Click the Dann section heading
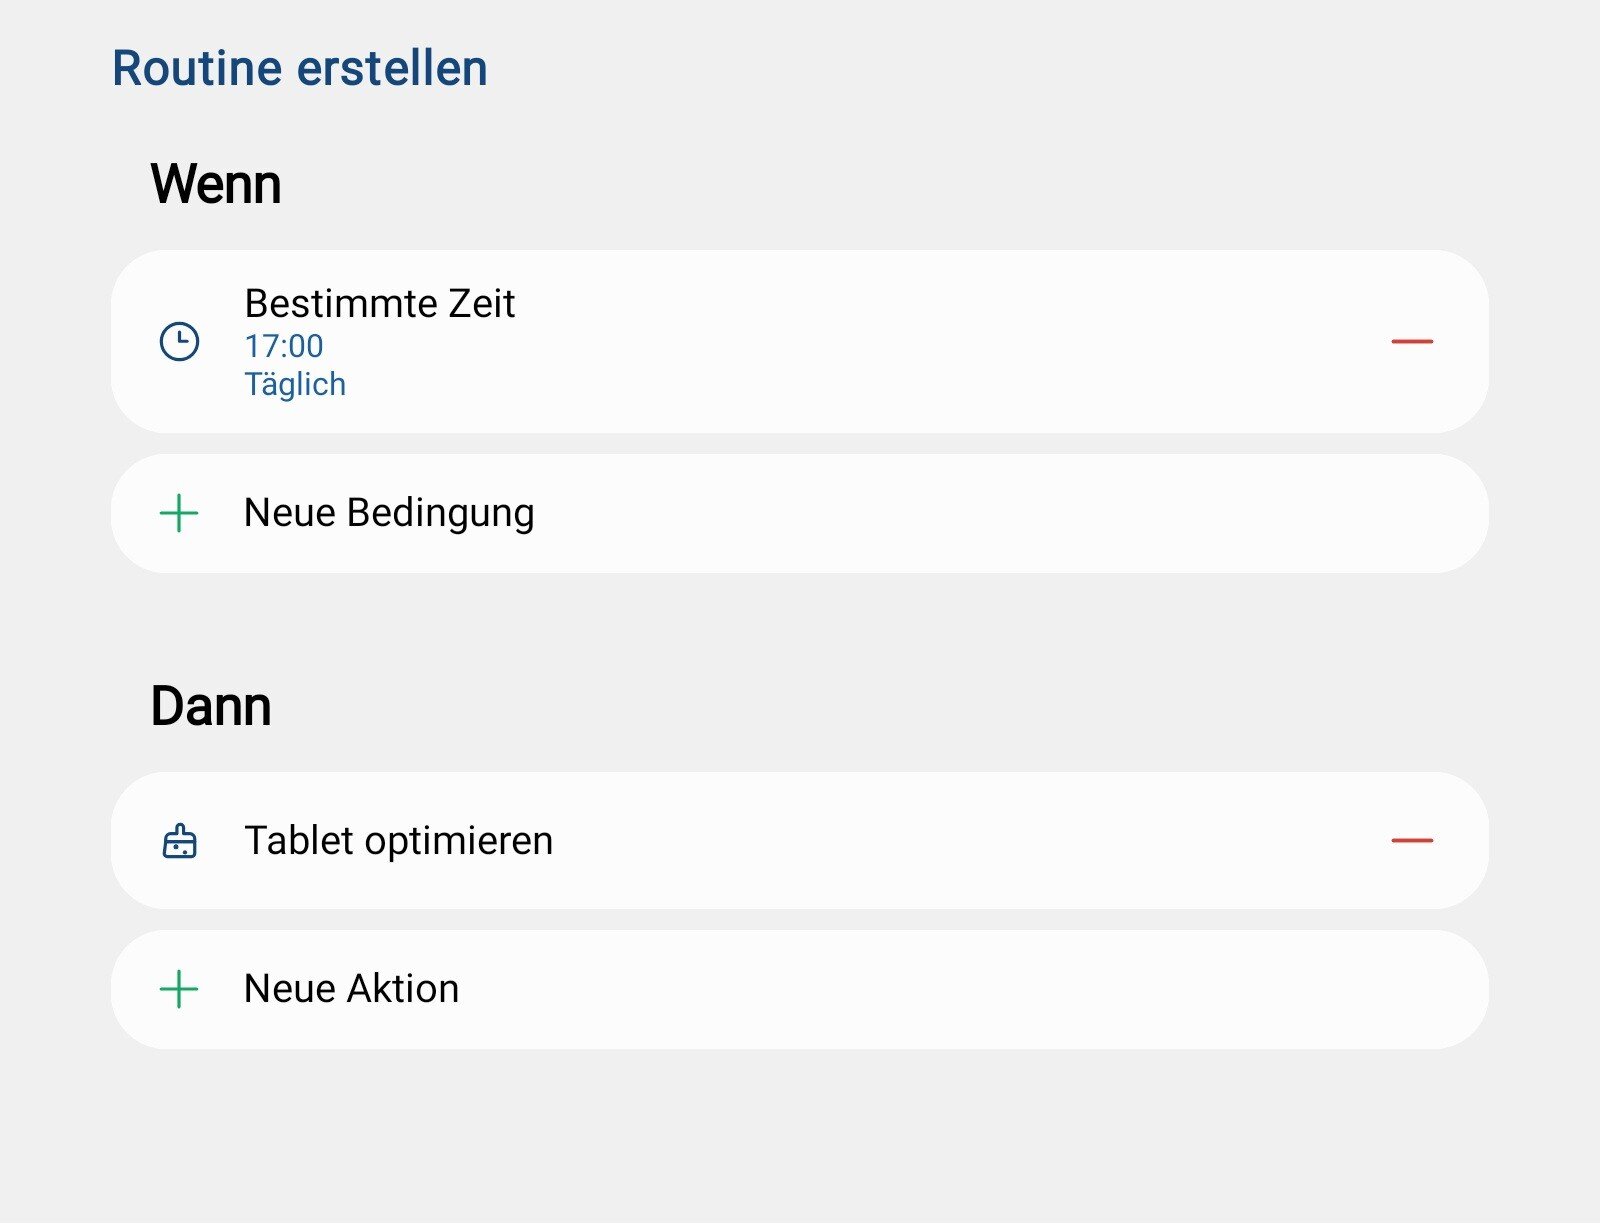 coord(211,707)
